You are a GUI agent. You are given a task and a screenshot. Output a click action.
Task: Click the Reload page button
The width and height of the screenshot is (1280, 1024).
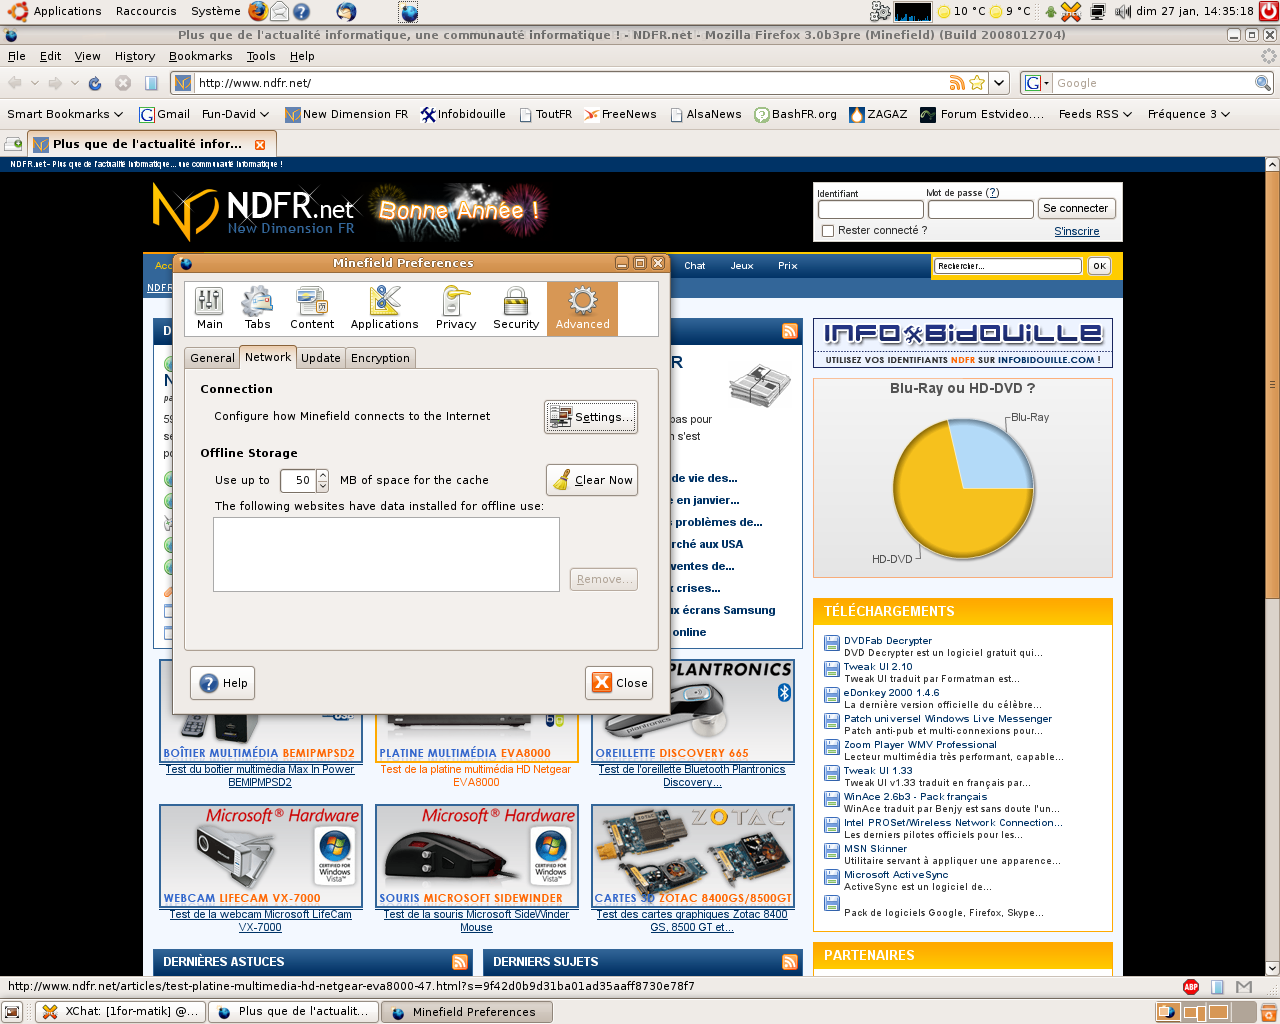(x=95, y=83)
